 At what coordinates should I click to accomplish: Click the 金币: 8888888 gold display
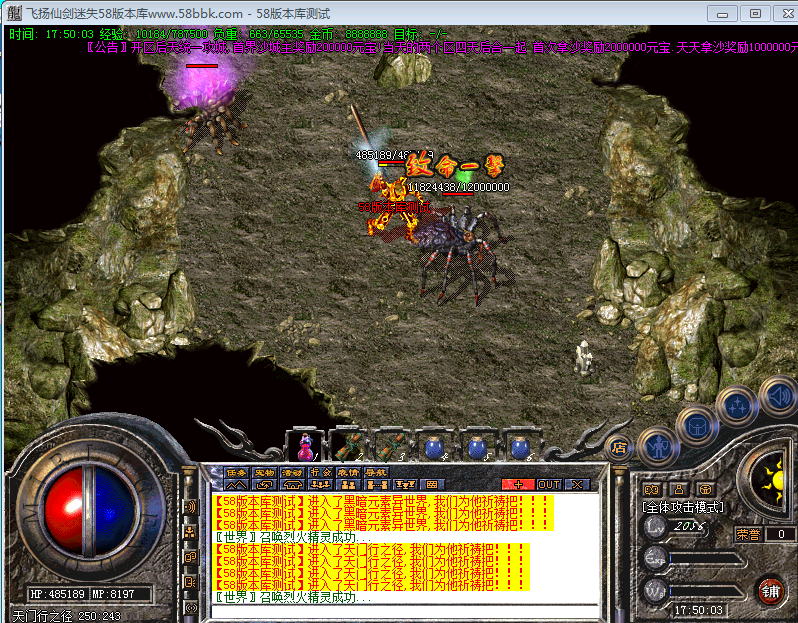[x=349, y=34]
